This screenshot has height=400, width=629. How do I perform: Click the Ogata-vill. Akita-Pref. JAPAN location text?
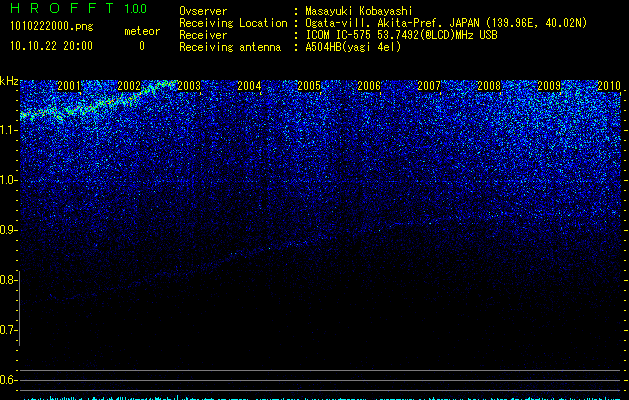point(446,23)
